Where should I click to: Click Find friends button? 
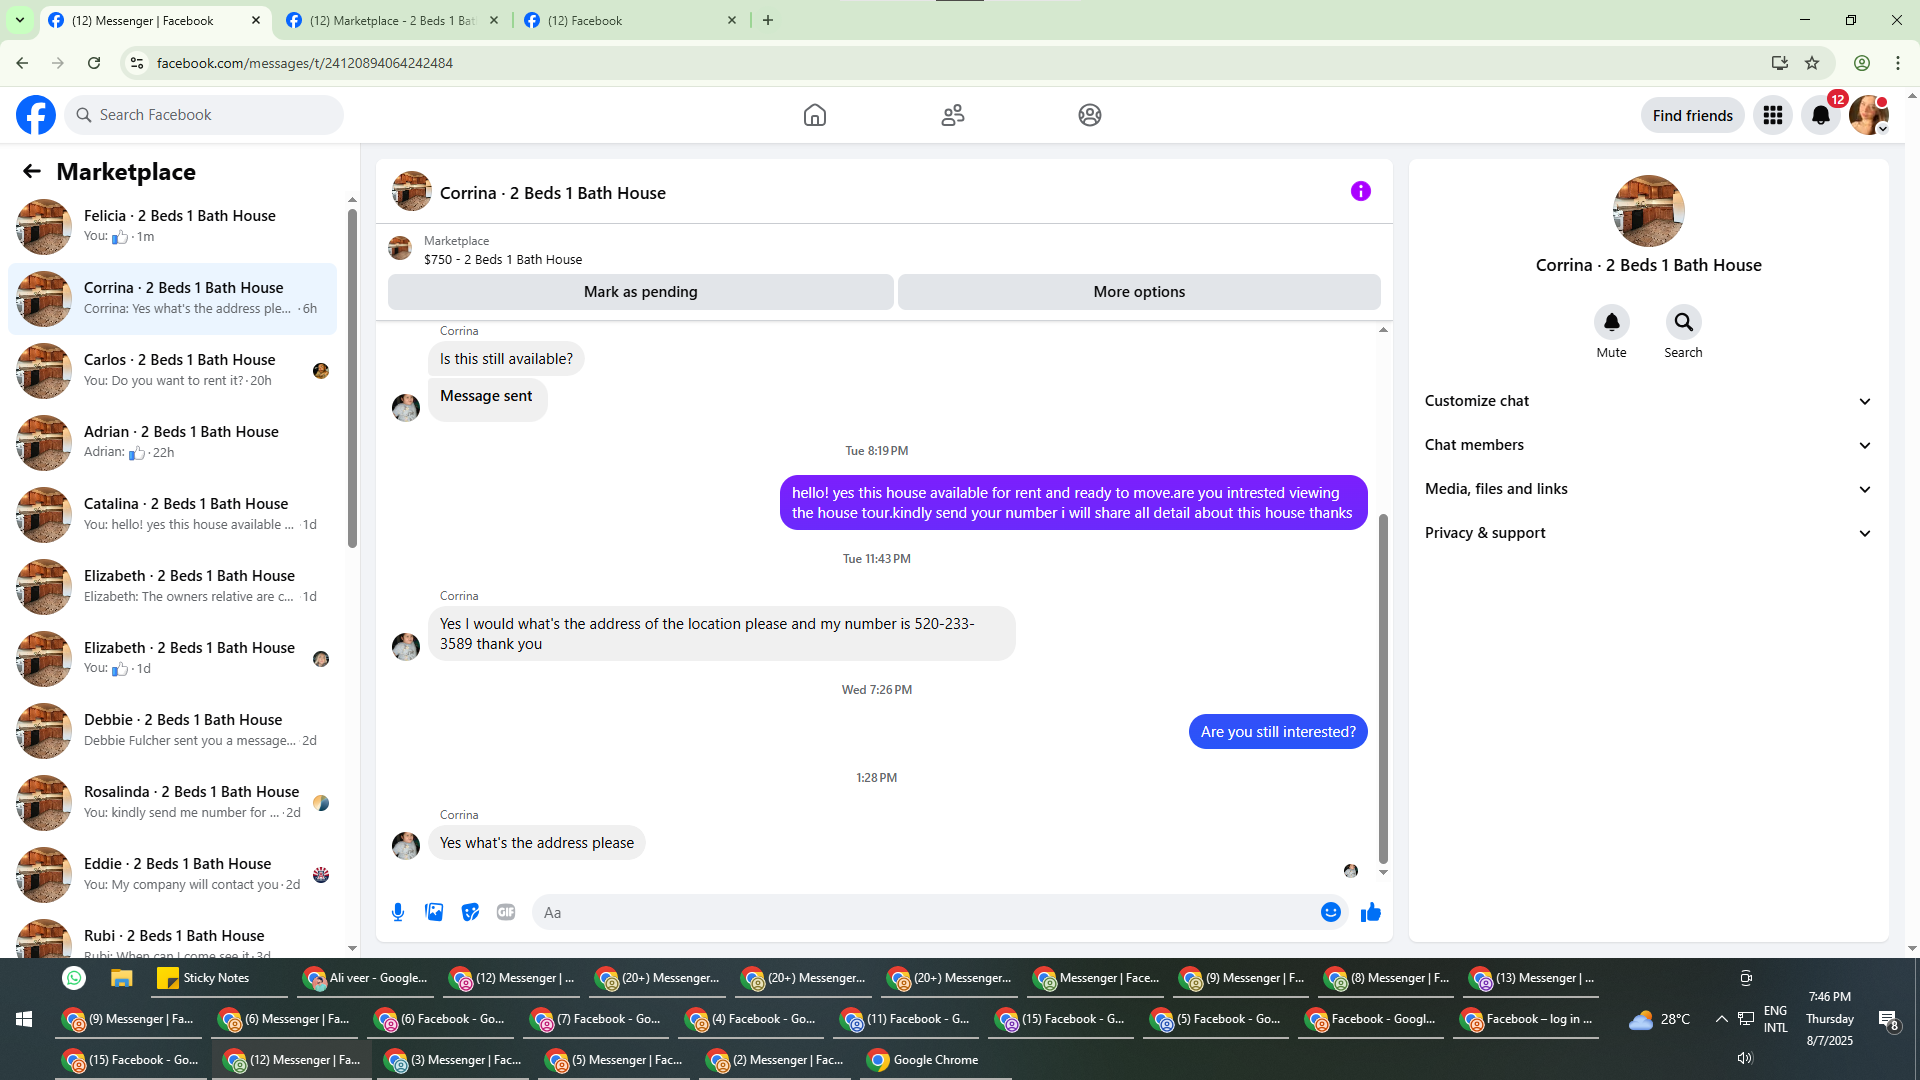coord(1693,115)
